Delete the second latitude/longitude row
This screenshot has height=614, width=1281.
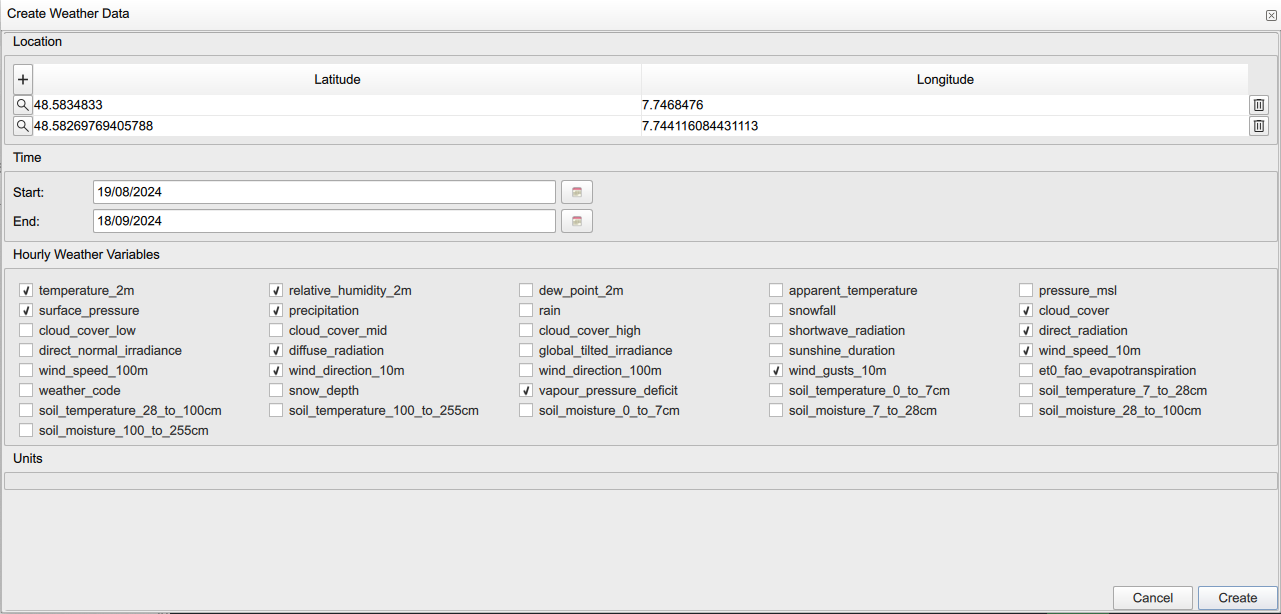click(x=1258, y=126)
